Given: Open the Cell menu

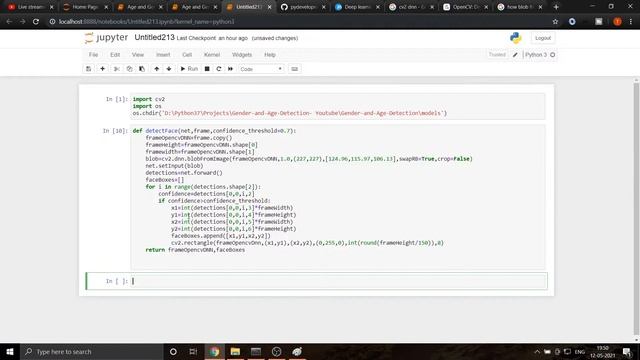Looking at the screenshot, I should 187,55.
